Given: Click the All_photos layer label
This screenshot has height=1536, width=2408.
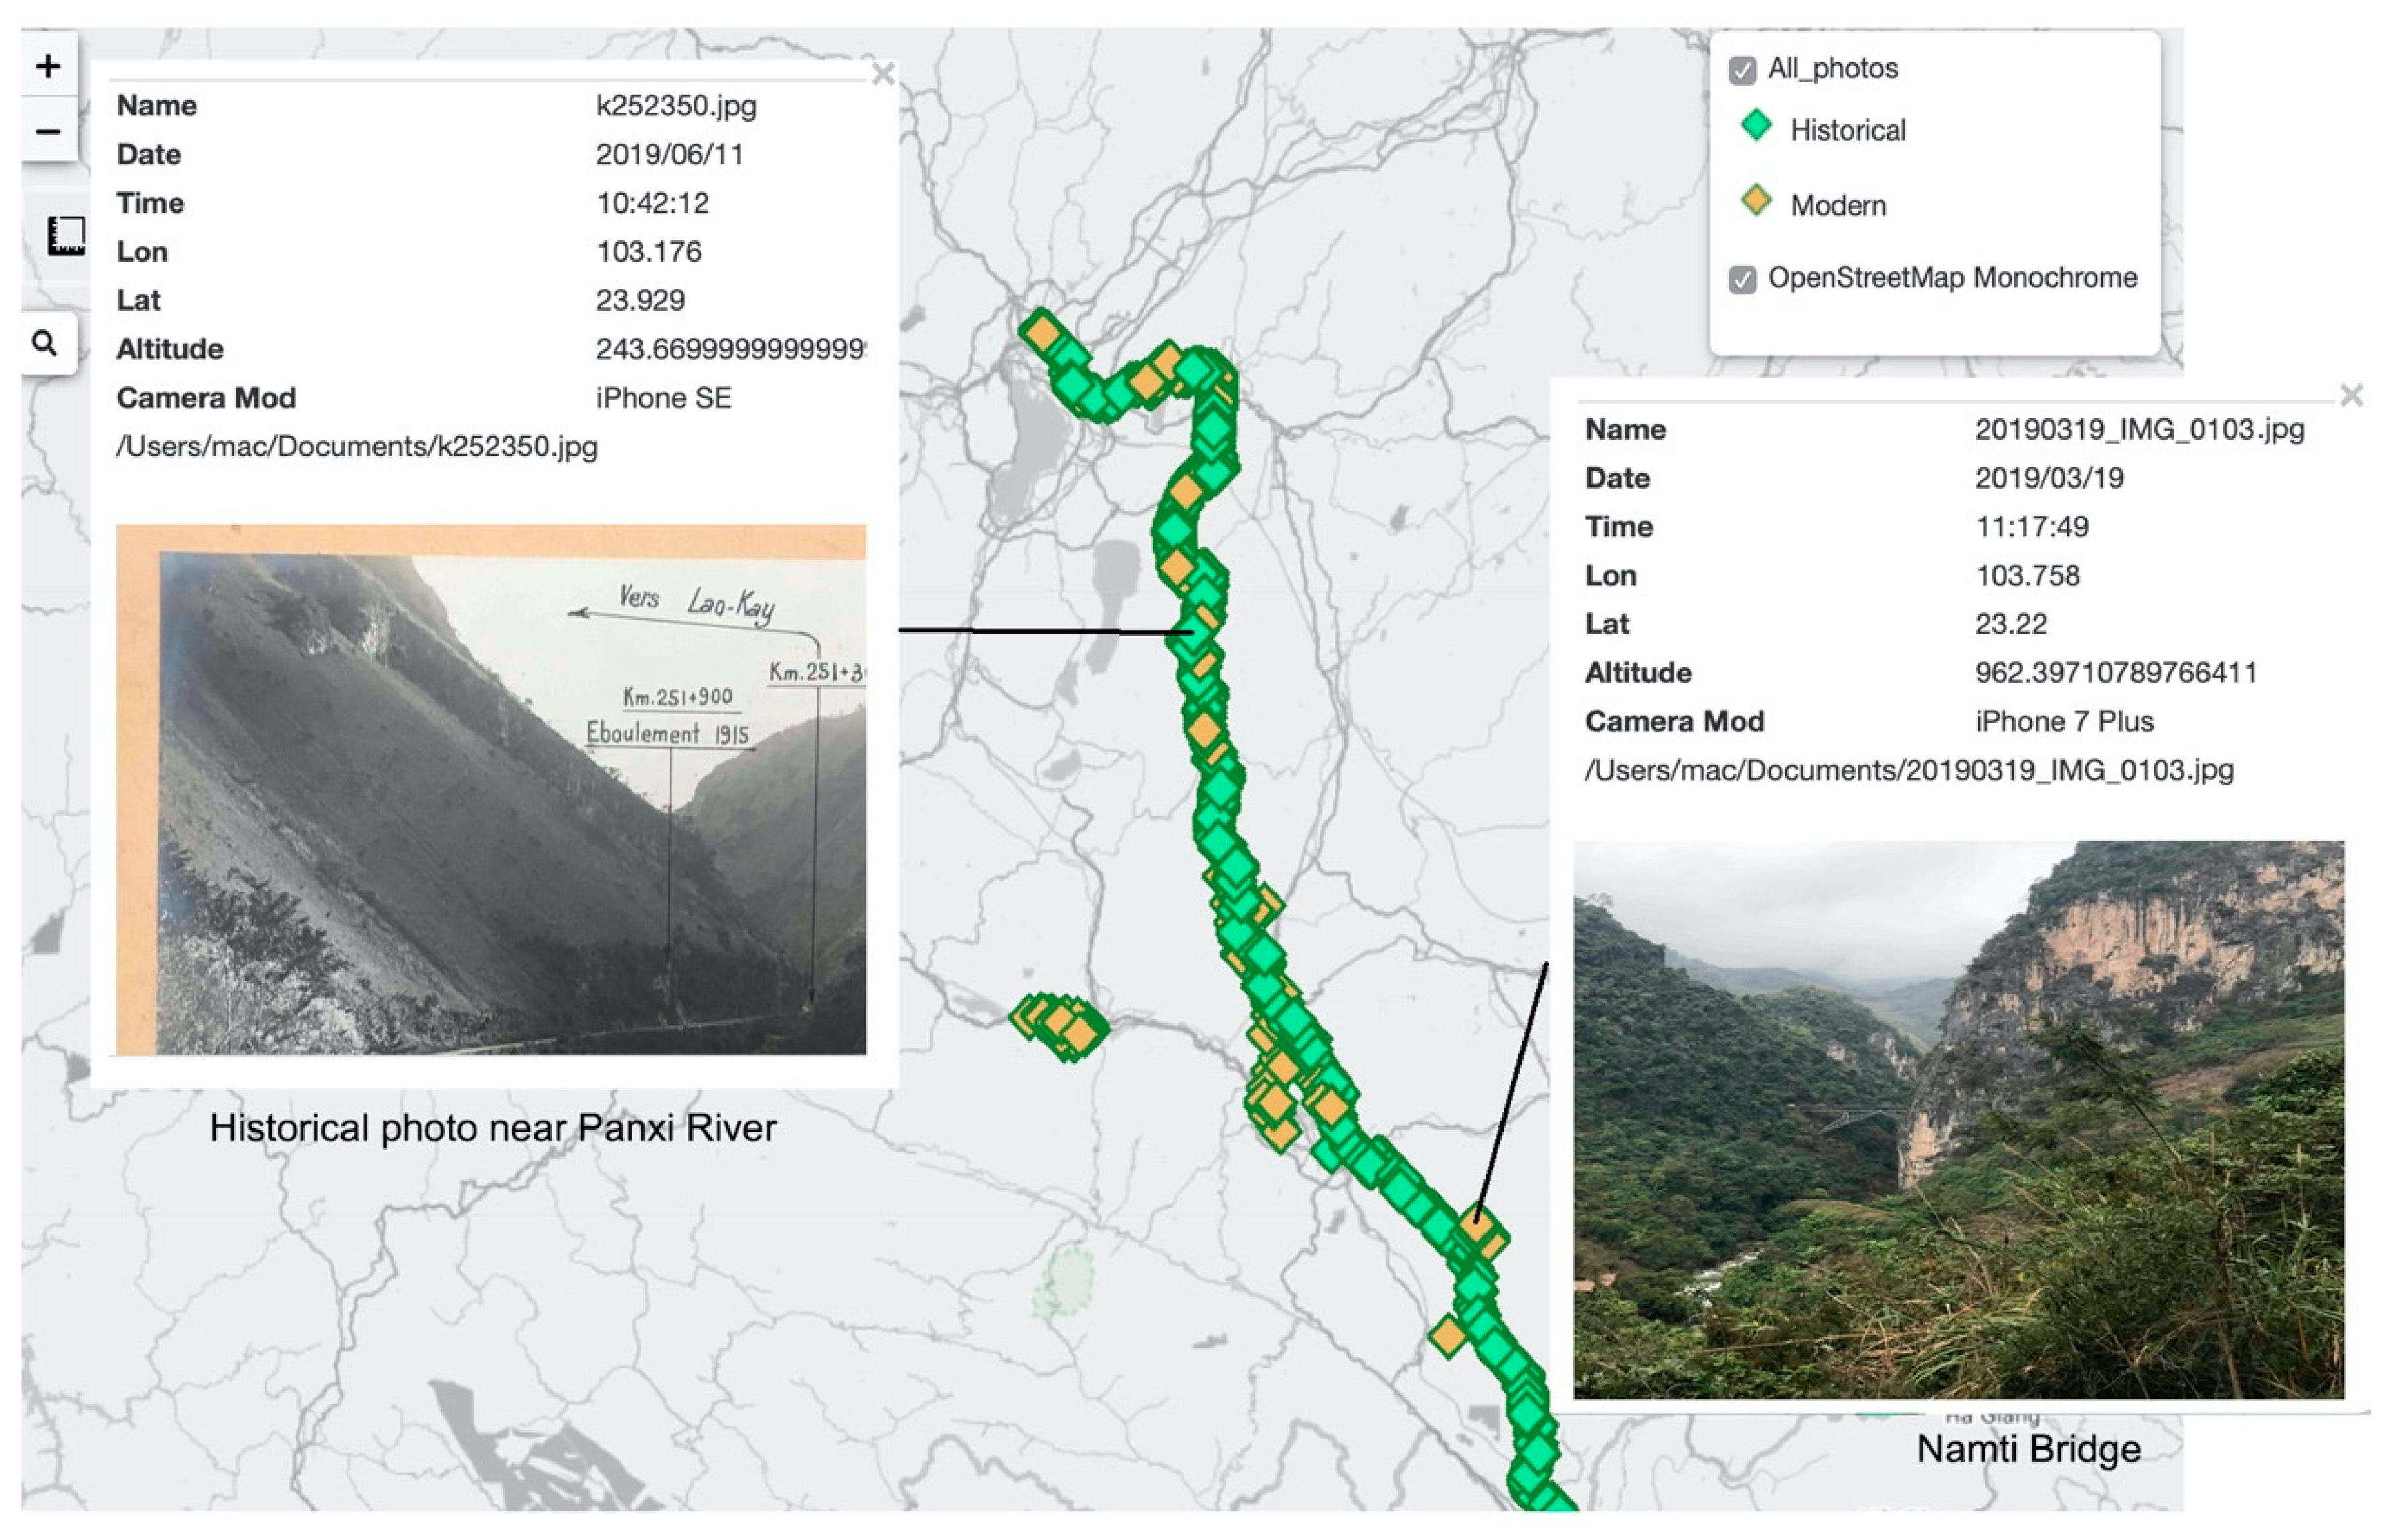Looking at the screenshot, I should (1832, 68).
